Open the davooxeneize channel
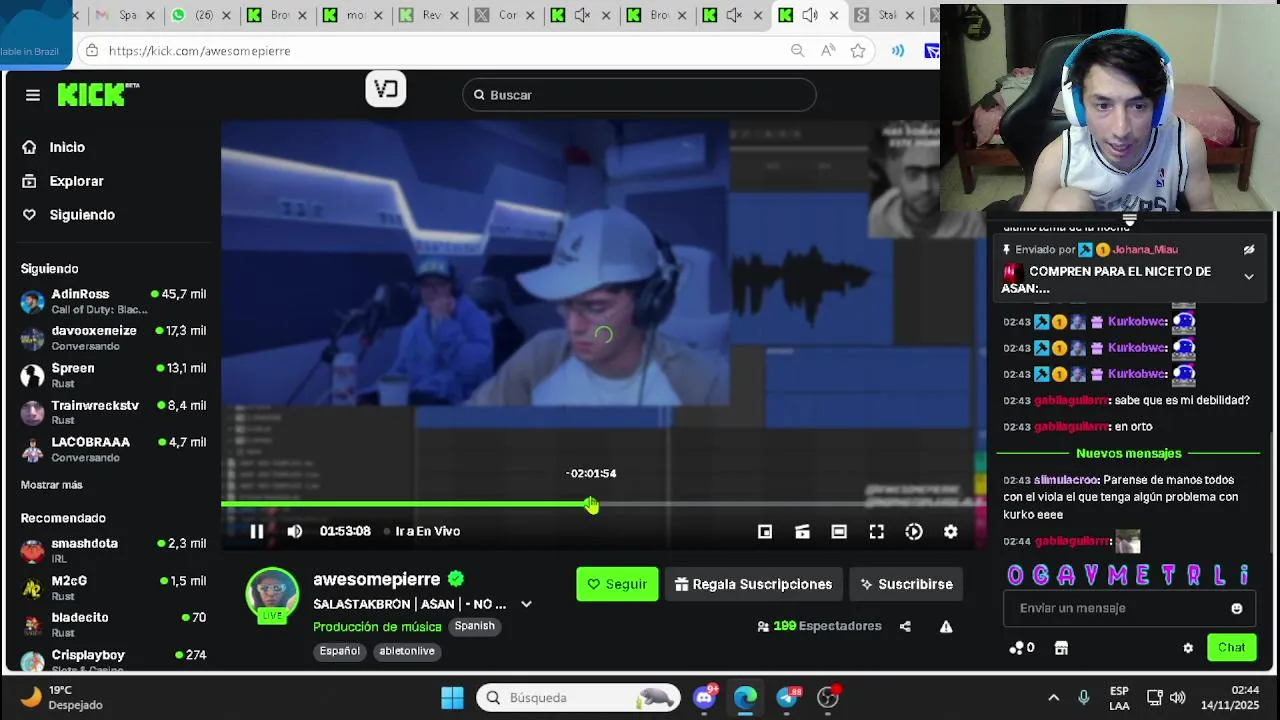The width and height of the screenshot is (1280, 720). (113, 338)
